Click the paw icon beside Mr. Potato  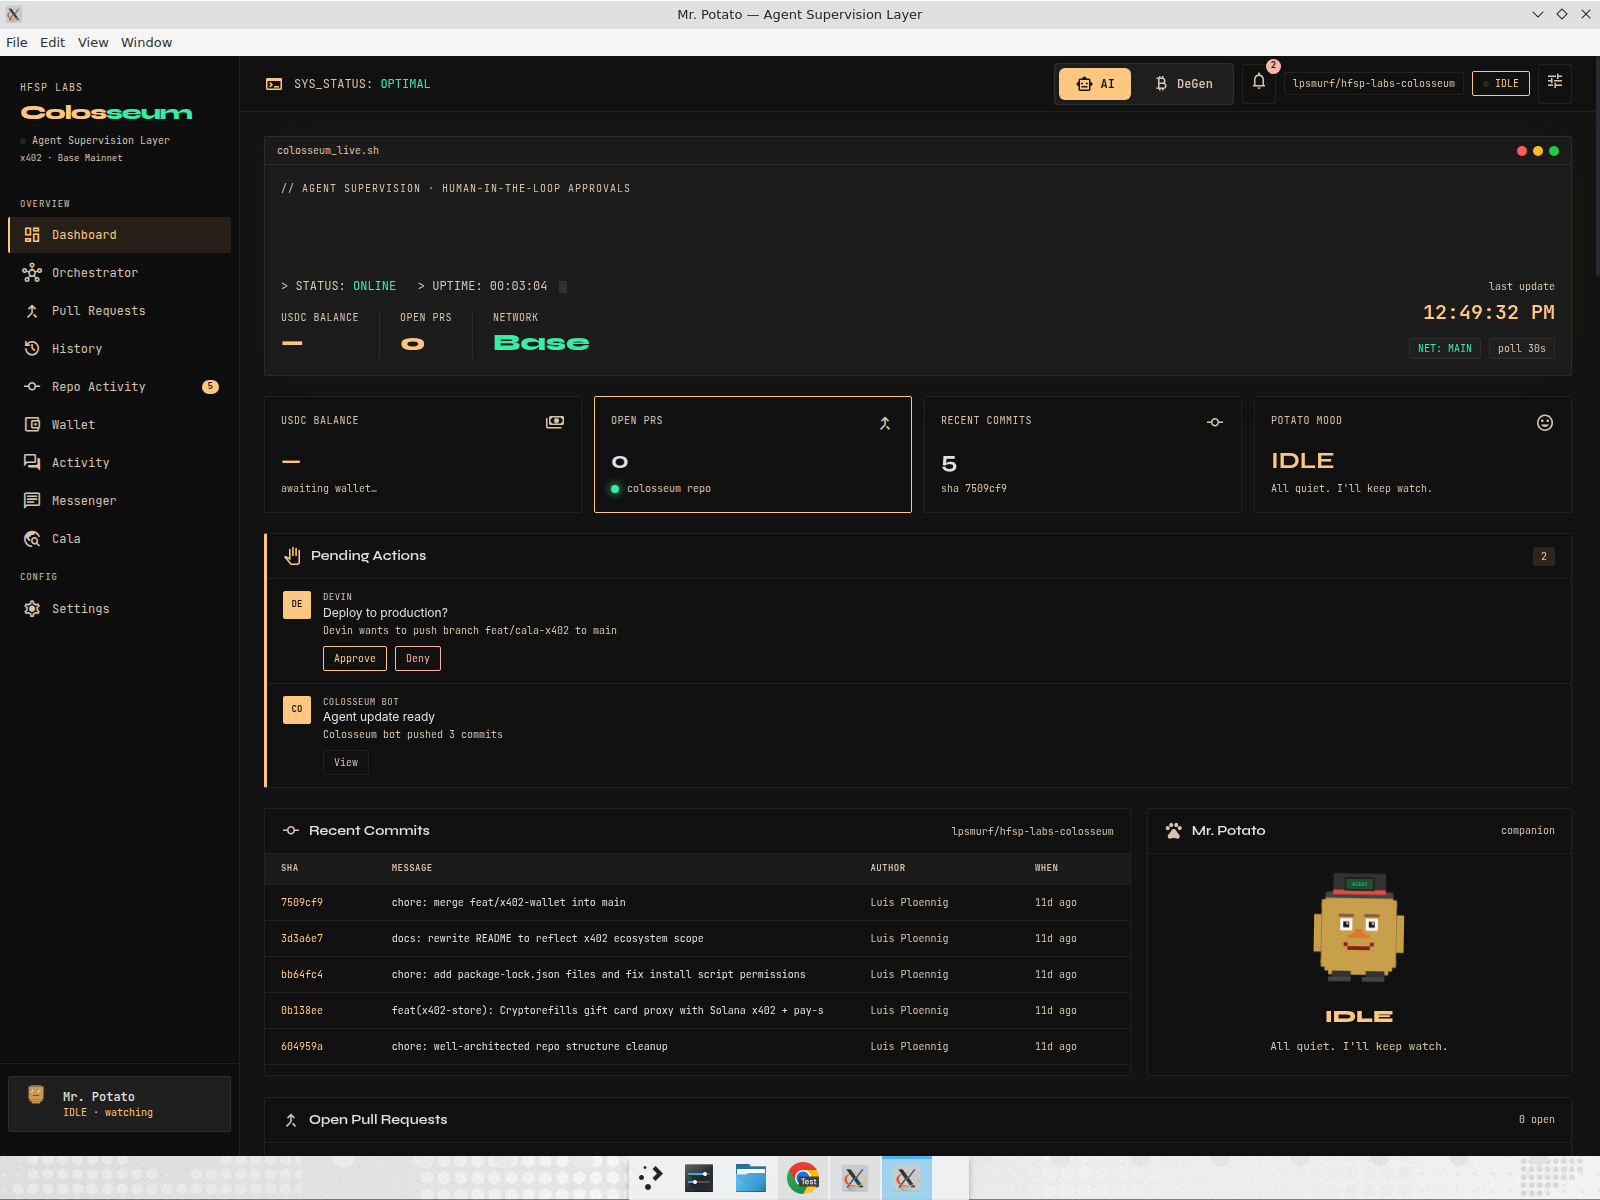click(1174, 831)
